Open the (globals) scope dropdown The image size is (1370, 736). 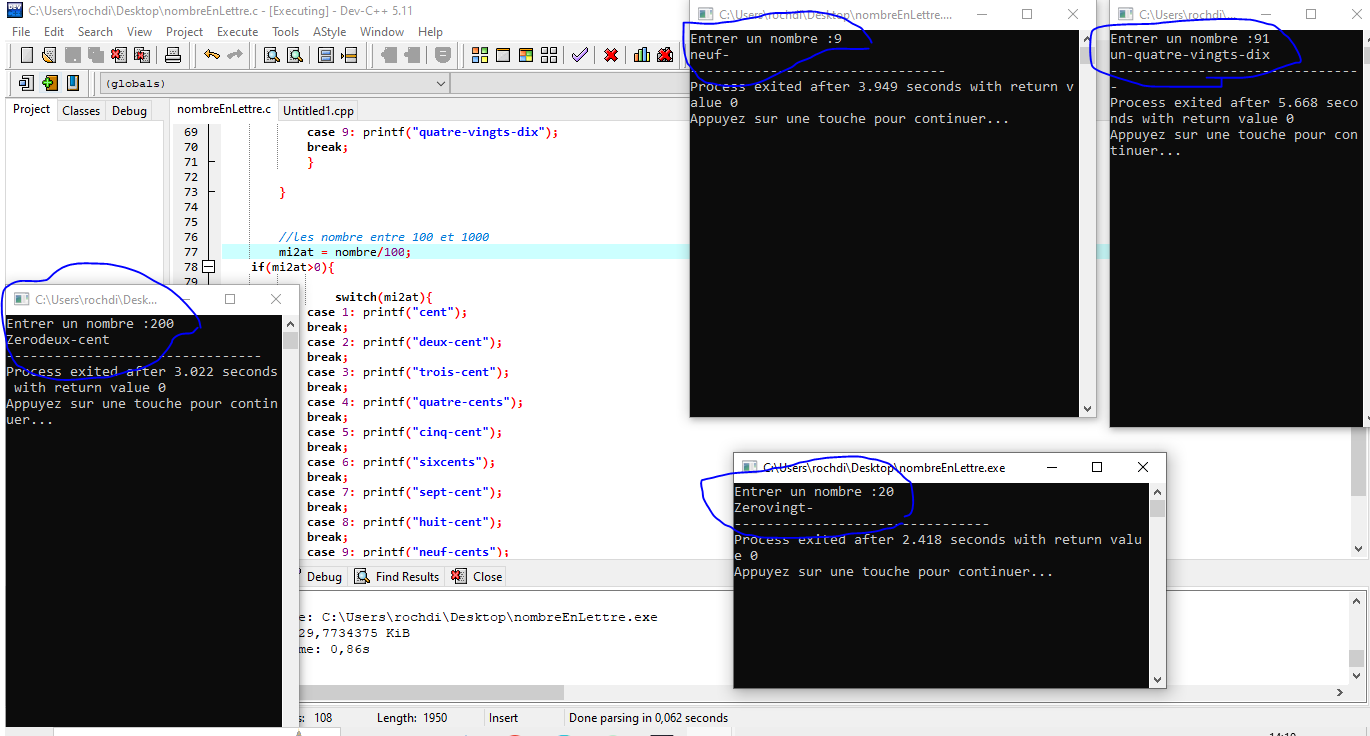[x=274, y=84]
